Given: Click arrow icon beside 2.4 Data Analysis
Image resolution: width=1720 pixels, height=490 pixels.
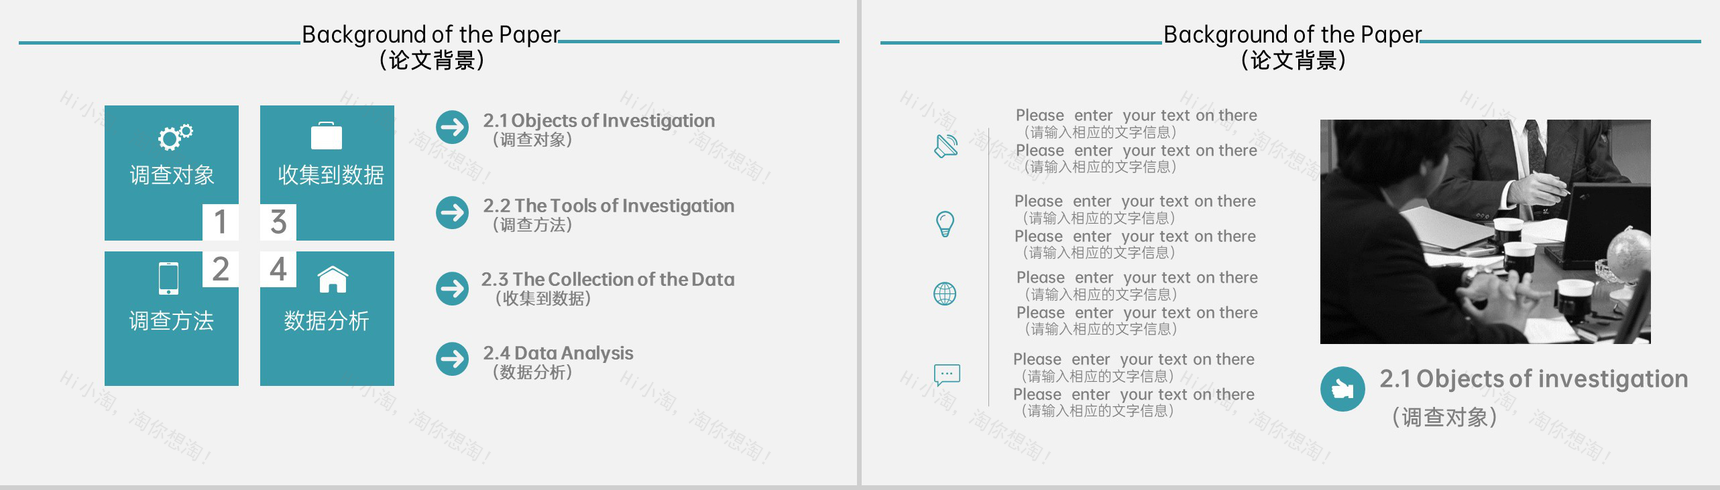Looking at the screenshot, I should coord(453,359).
